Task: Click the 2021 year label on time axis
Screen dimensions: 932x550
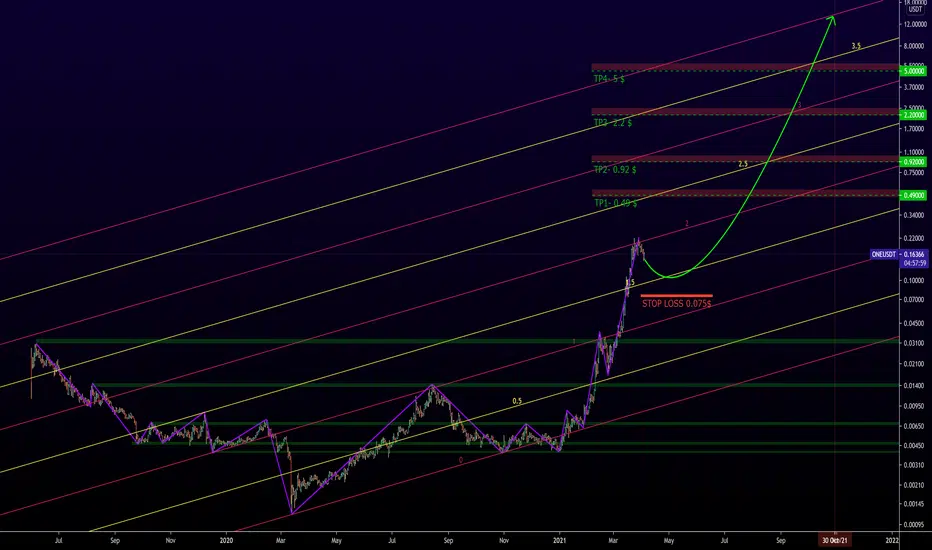Action: pos(559,540)
